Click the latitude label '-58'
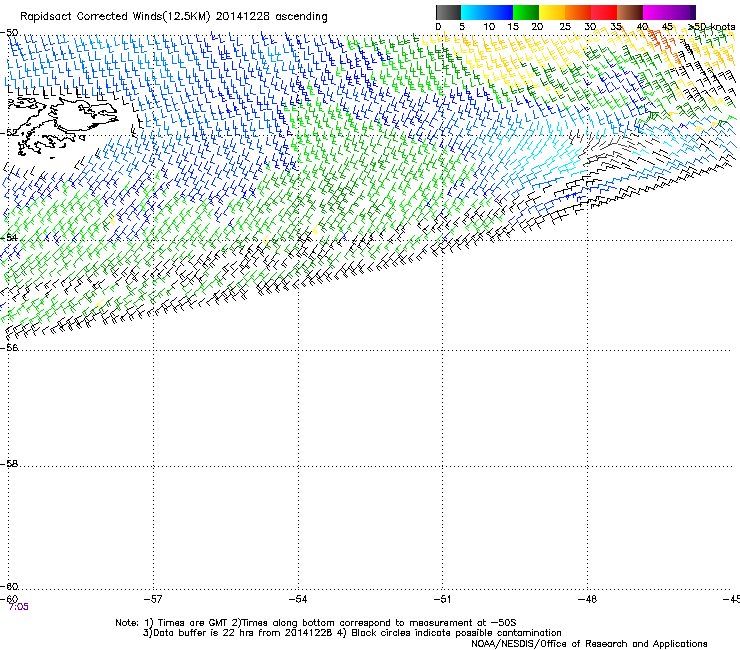Viewport: 740px width, 650px height. pos(9,464)
